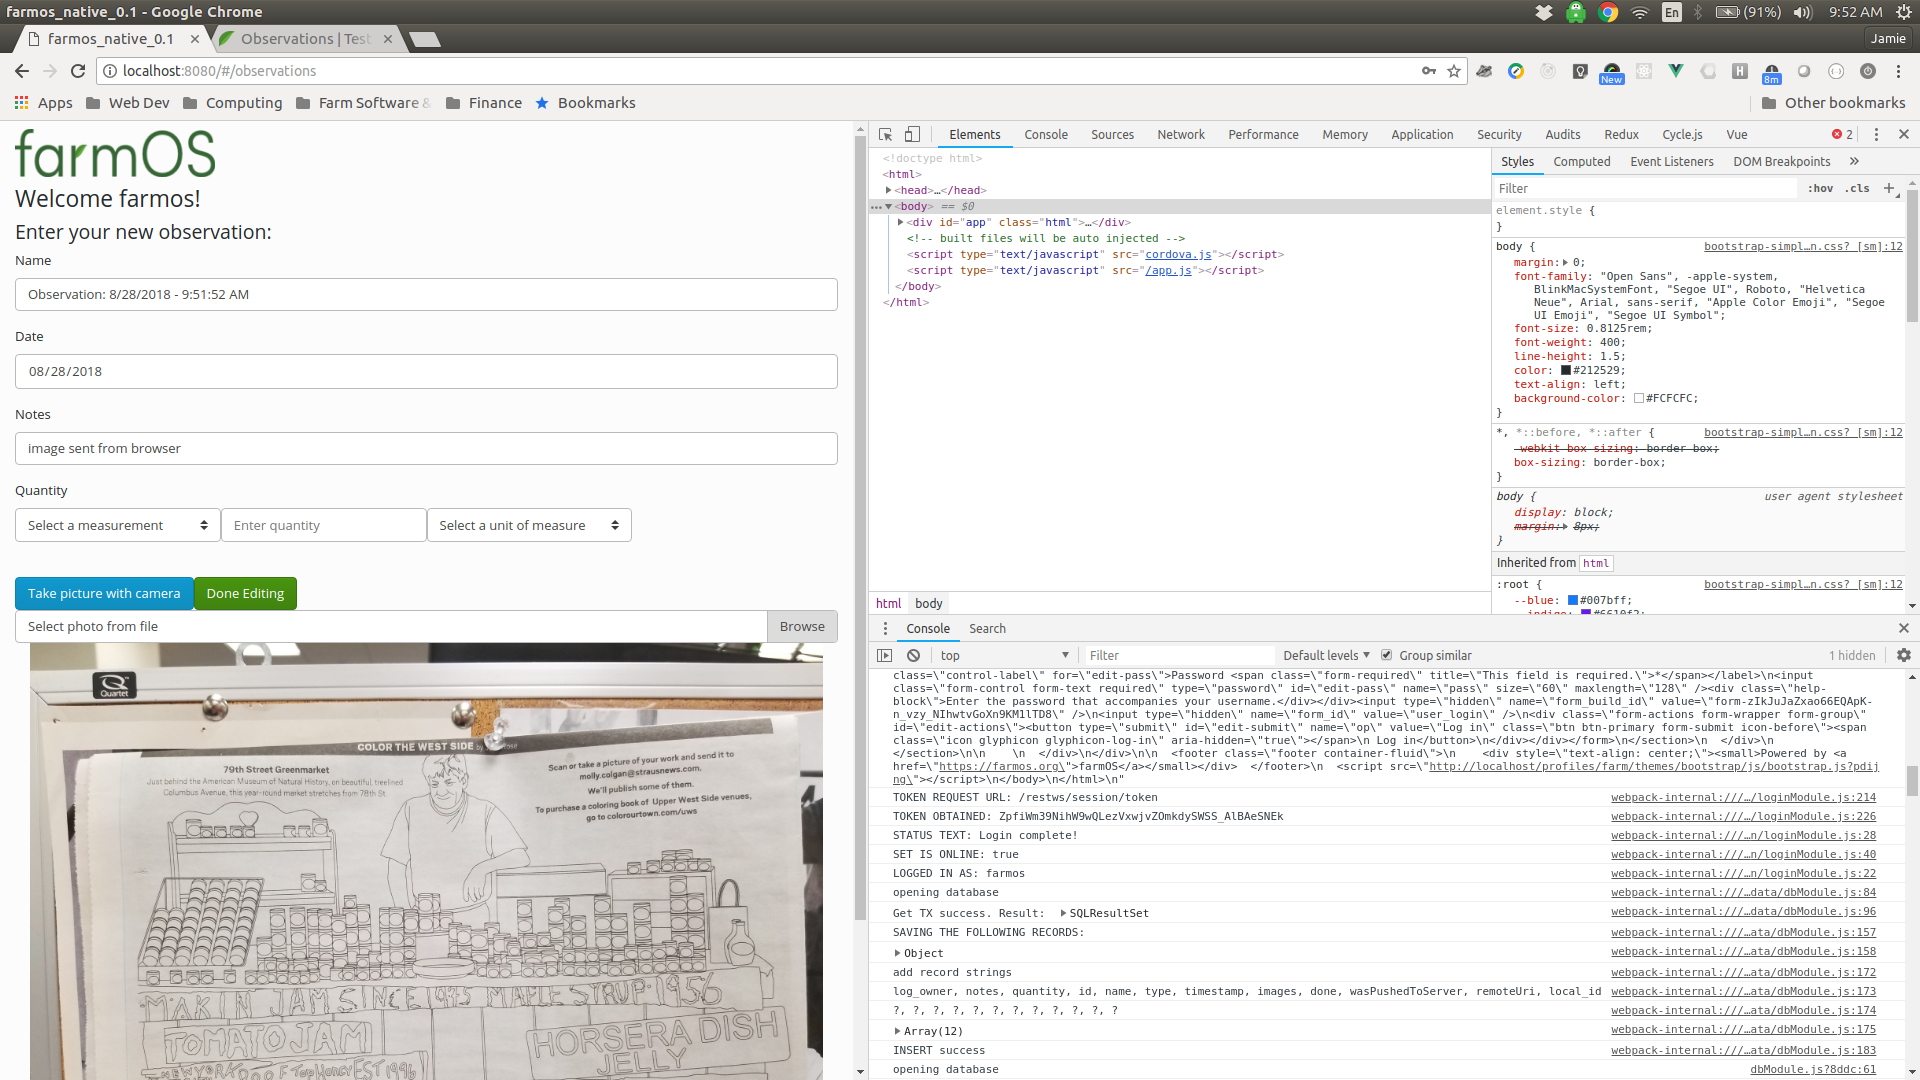Toggle the .cls class editor

(x=1858, y=188)
